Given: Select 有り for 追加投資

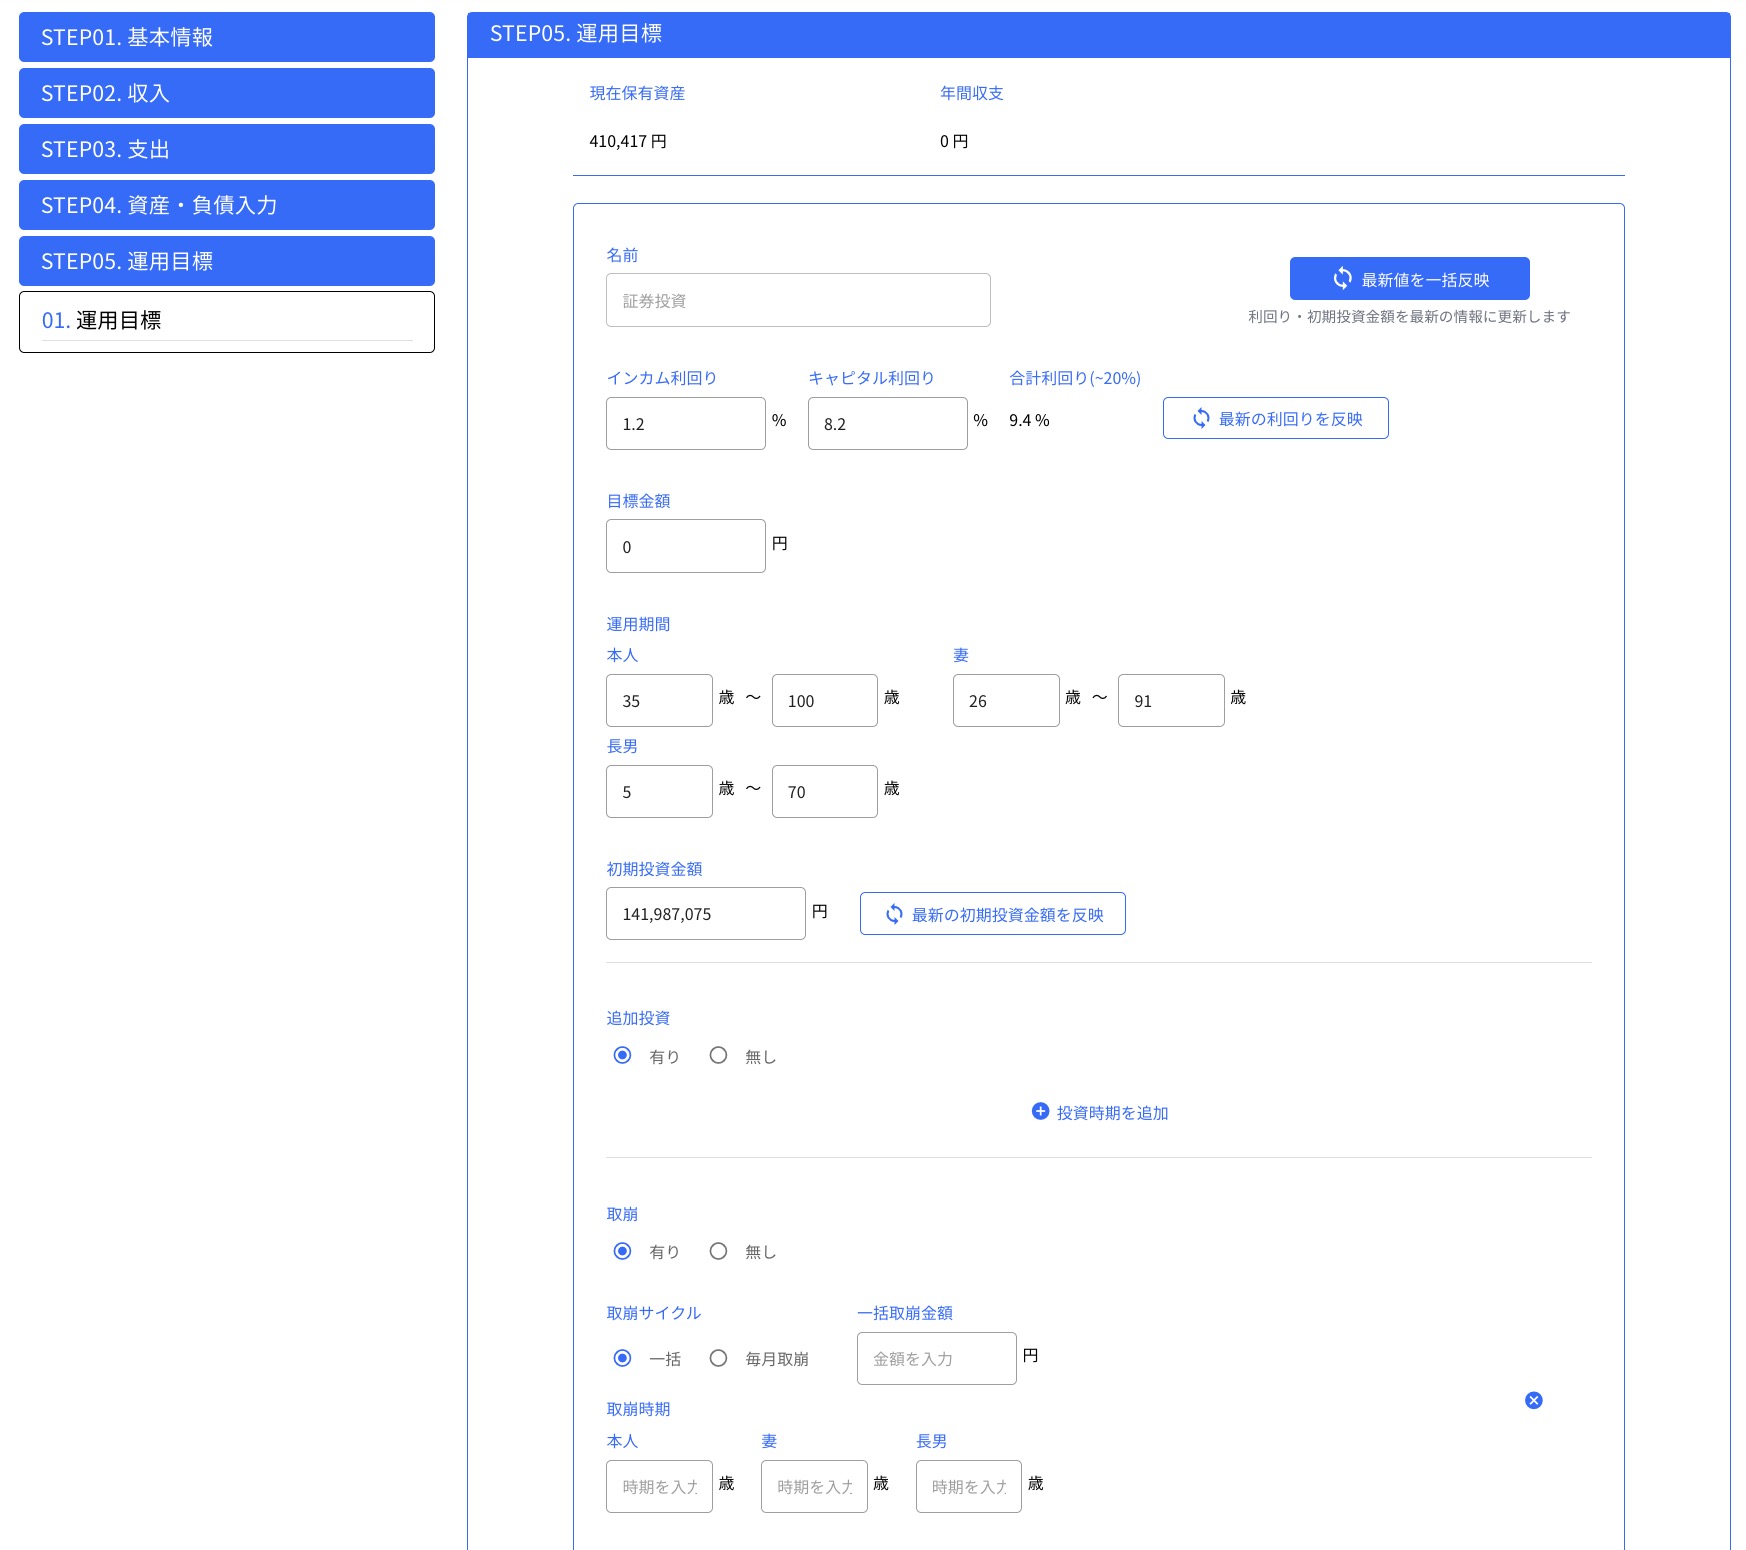Looking at the screenshot, I should pos(622,1055).
